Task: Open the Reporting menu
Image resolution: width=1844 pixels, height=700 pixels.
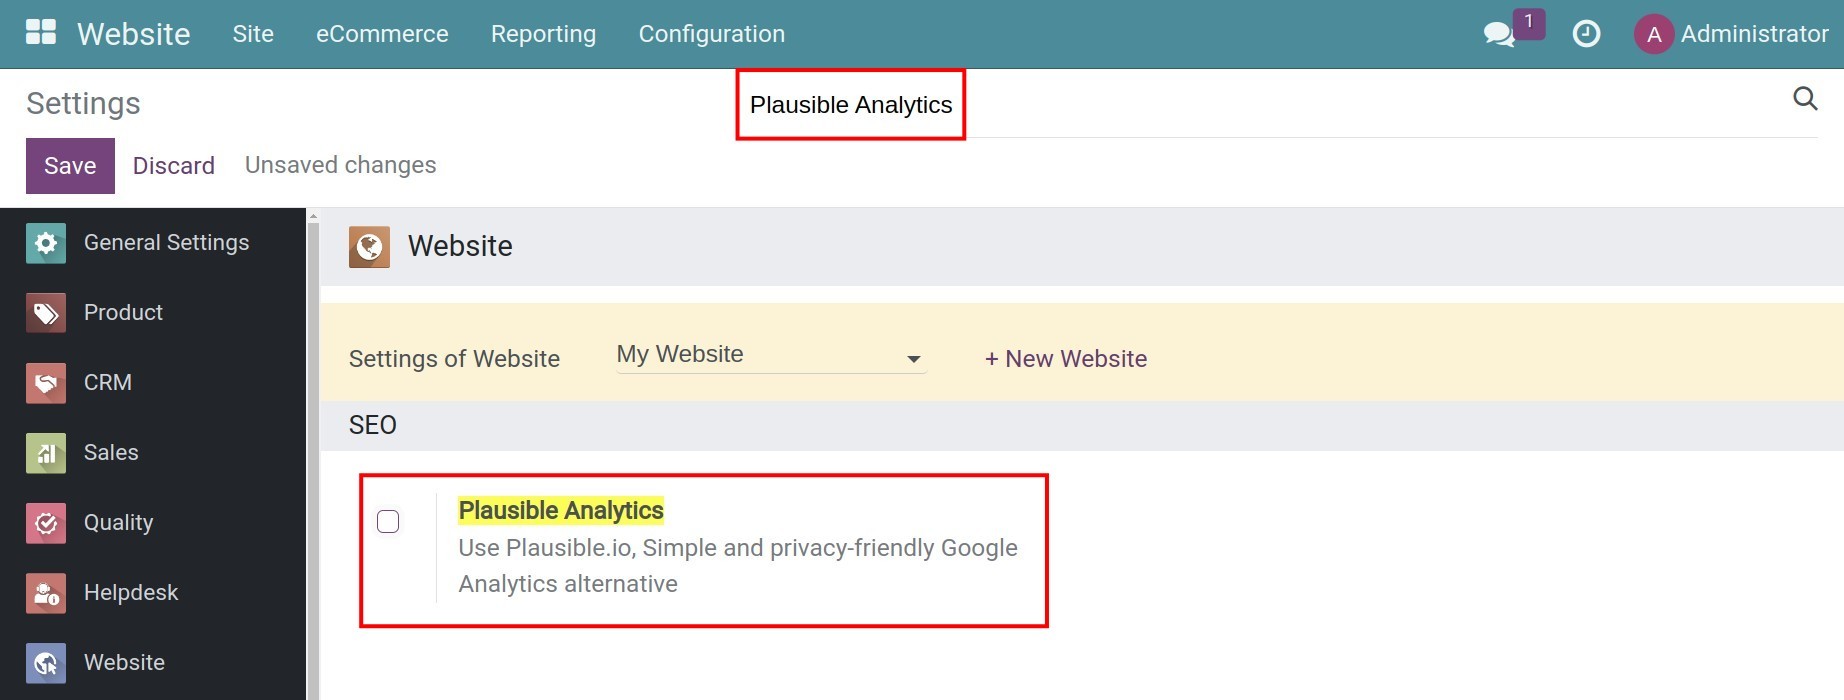Action: (543, 34)
